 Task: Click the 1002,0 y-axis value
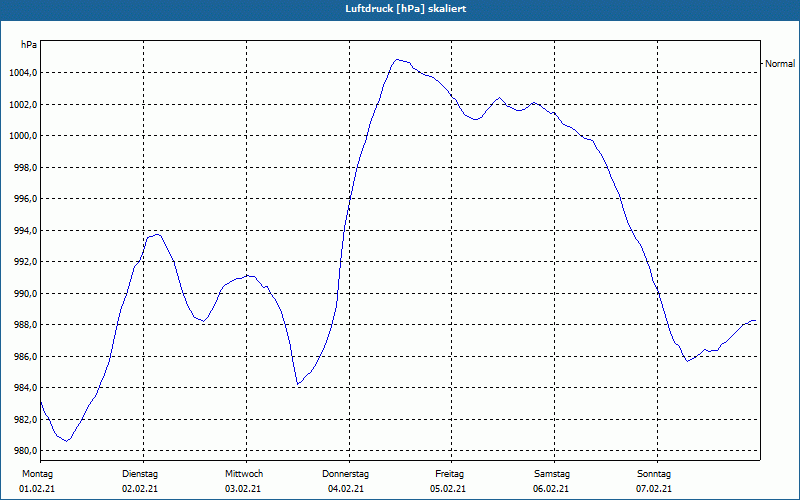click(x=23, y=105)
